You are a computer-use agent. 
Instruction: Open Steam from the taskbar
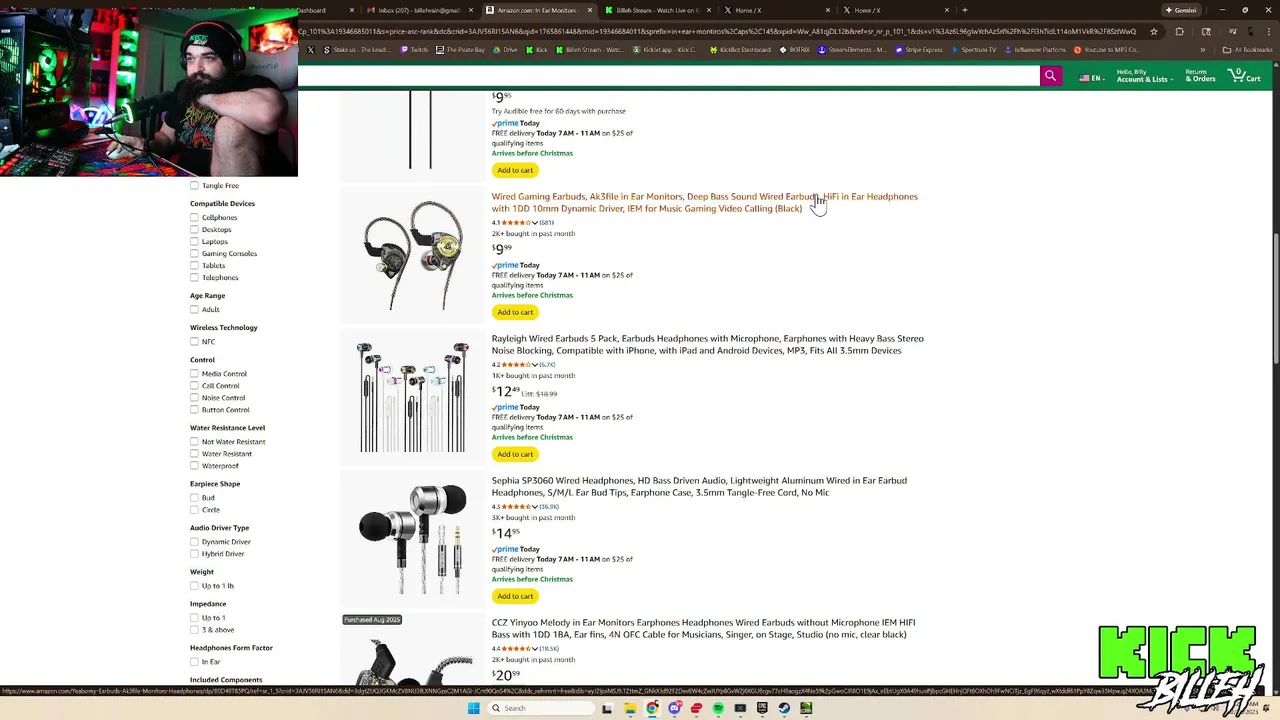point(784,708)
